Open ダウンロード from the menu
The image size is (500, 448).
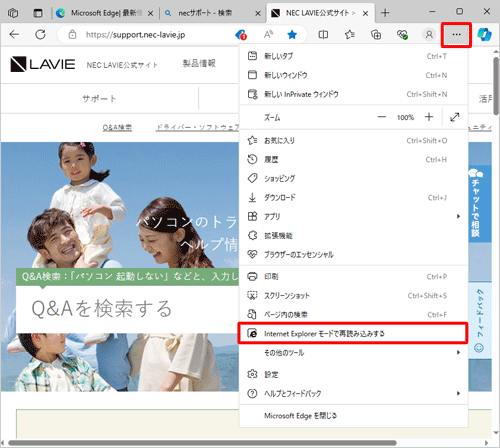tap(353, 198)
